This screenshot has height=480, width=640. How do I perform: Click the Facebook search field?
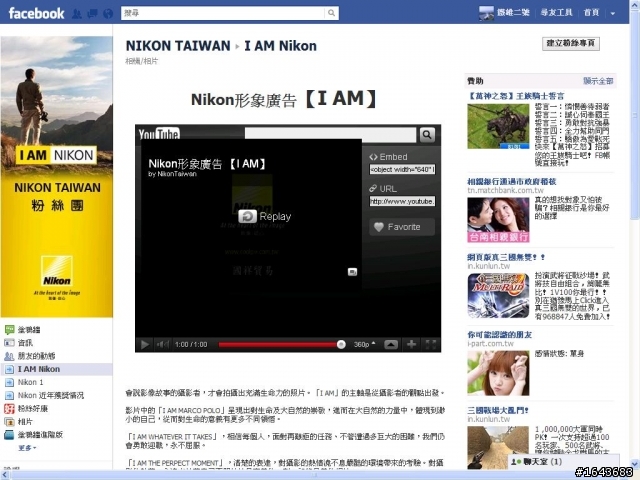(223, 13)
